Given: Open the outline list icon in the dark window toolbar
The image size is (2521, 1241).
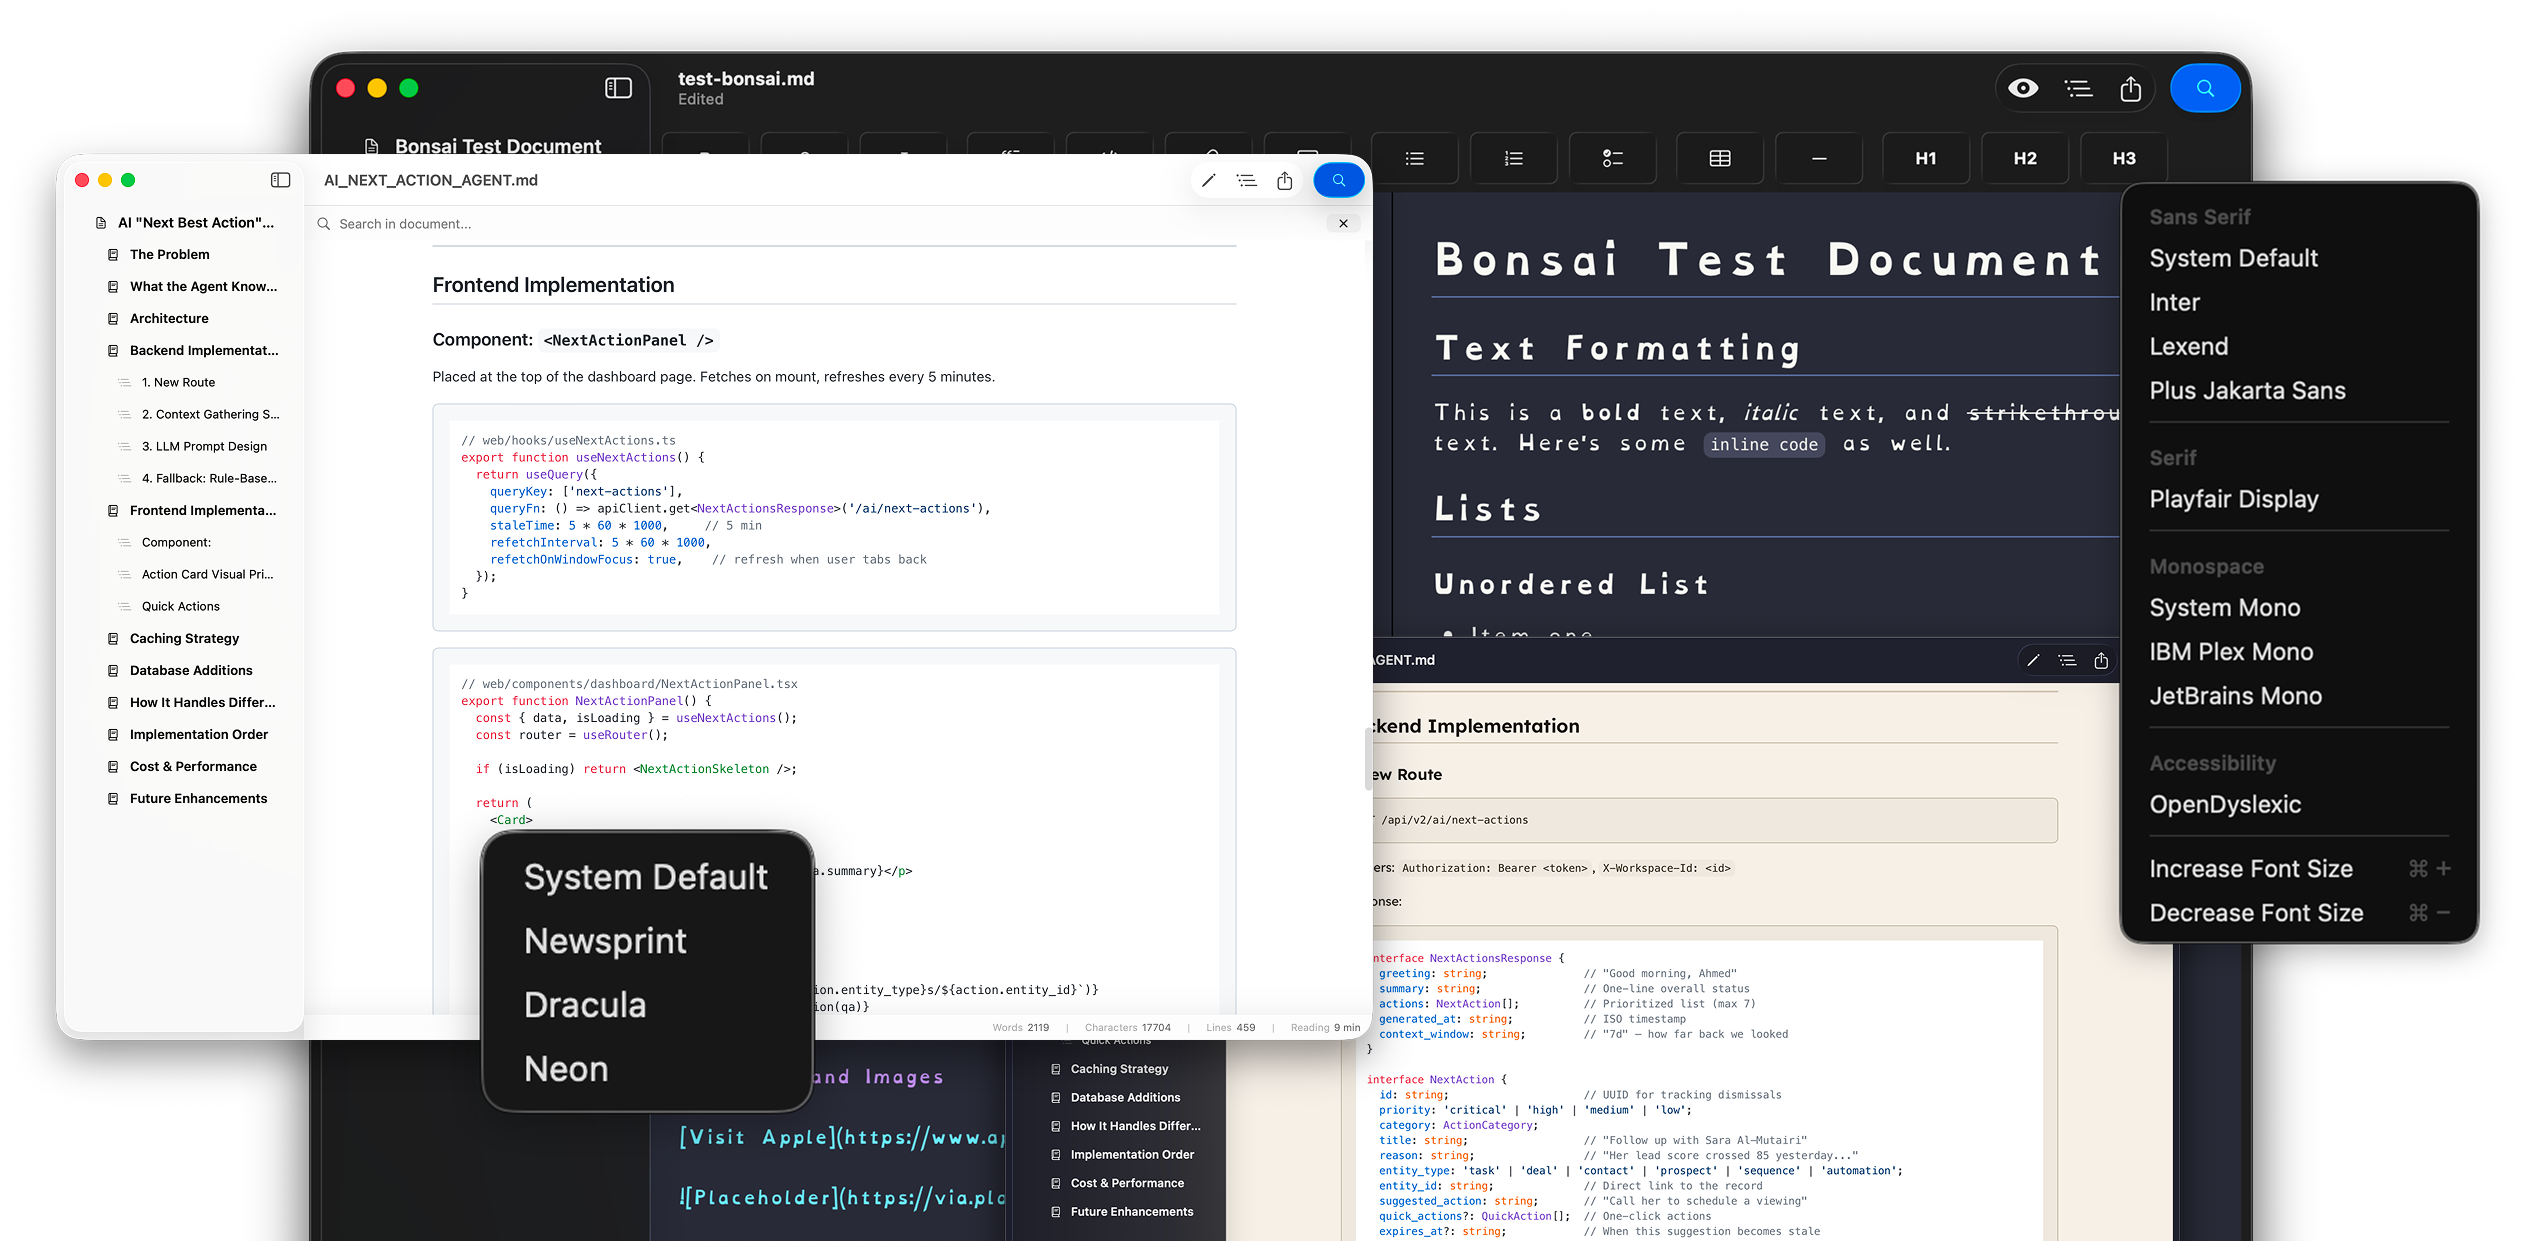Looking at the screenshot, I should [2078, 88].
